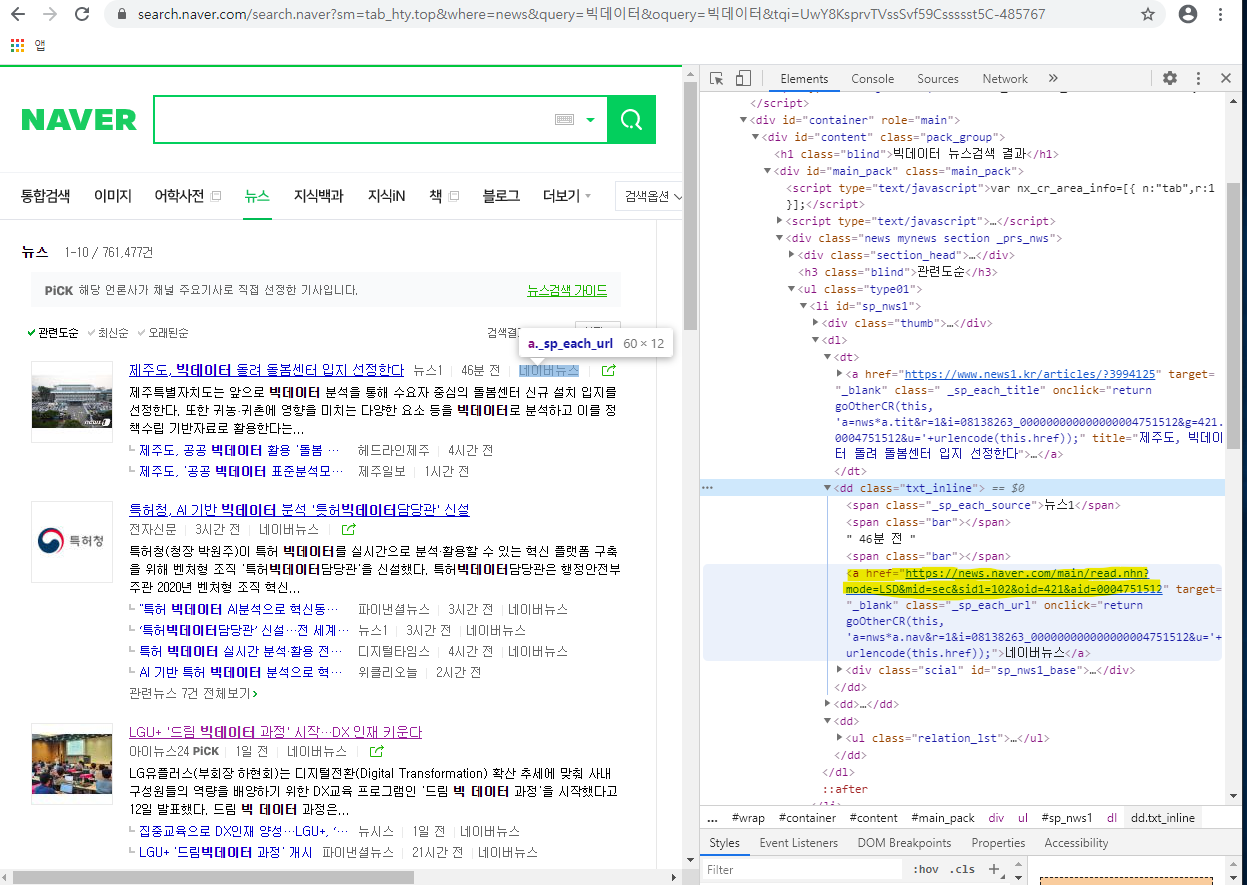
Task: Expand the ul class="relation_lst" node
Action: click(x=840, y=738)
